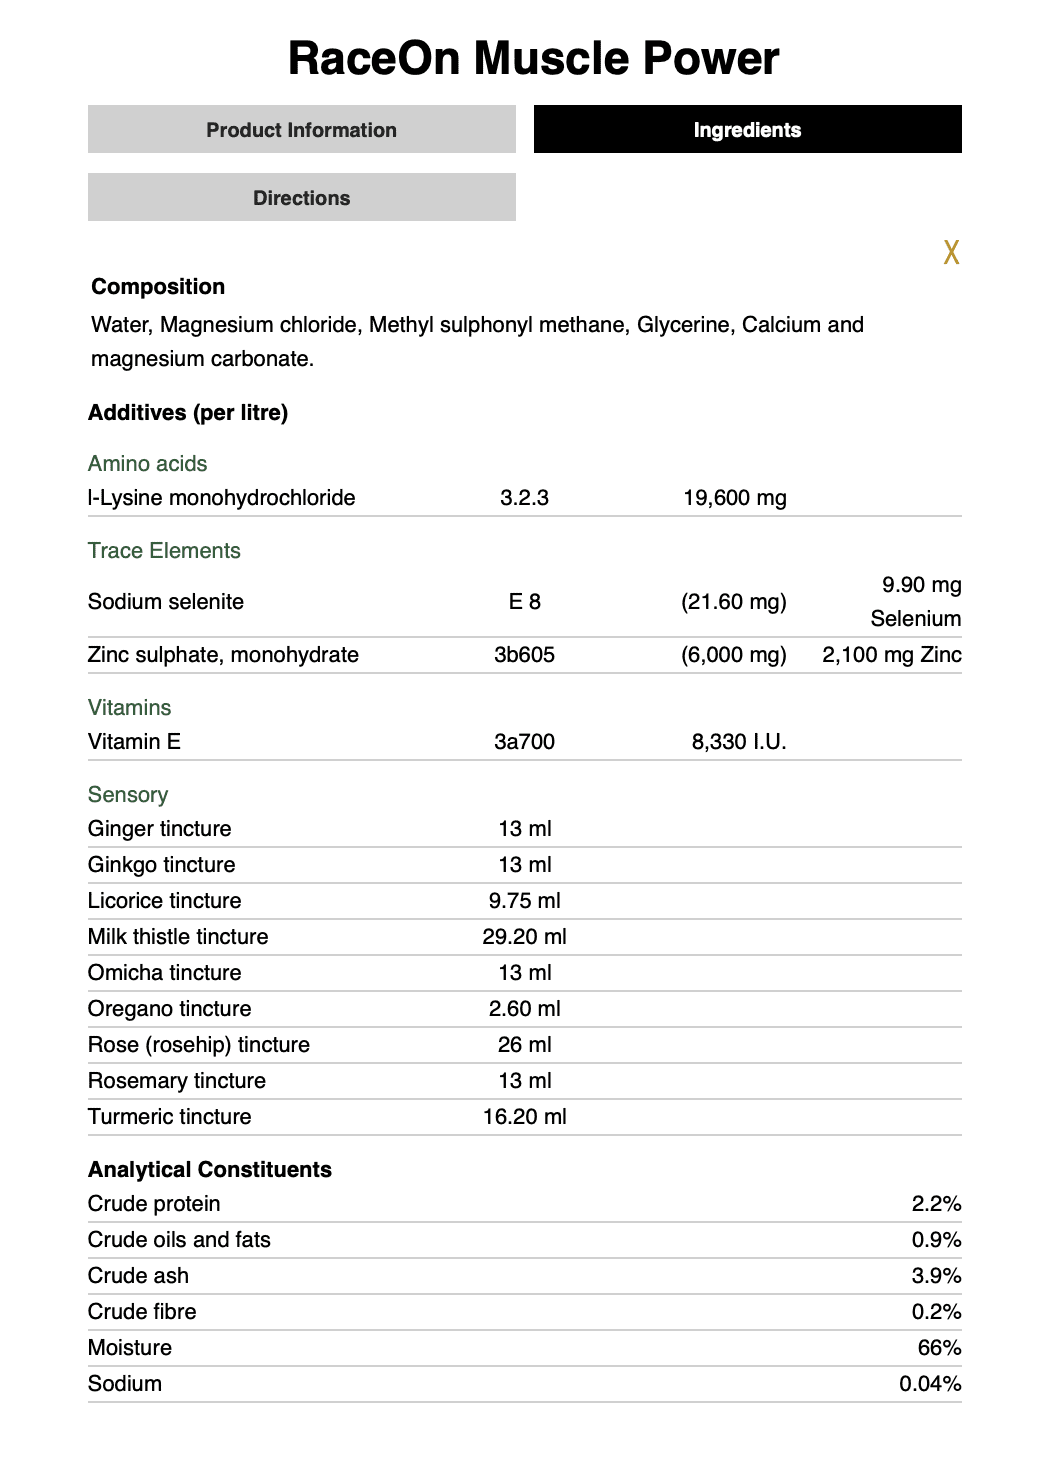Click the 3b605 code for Zinc sulphate
The image size is (1051, 1461).
coord(524,655)
